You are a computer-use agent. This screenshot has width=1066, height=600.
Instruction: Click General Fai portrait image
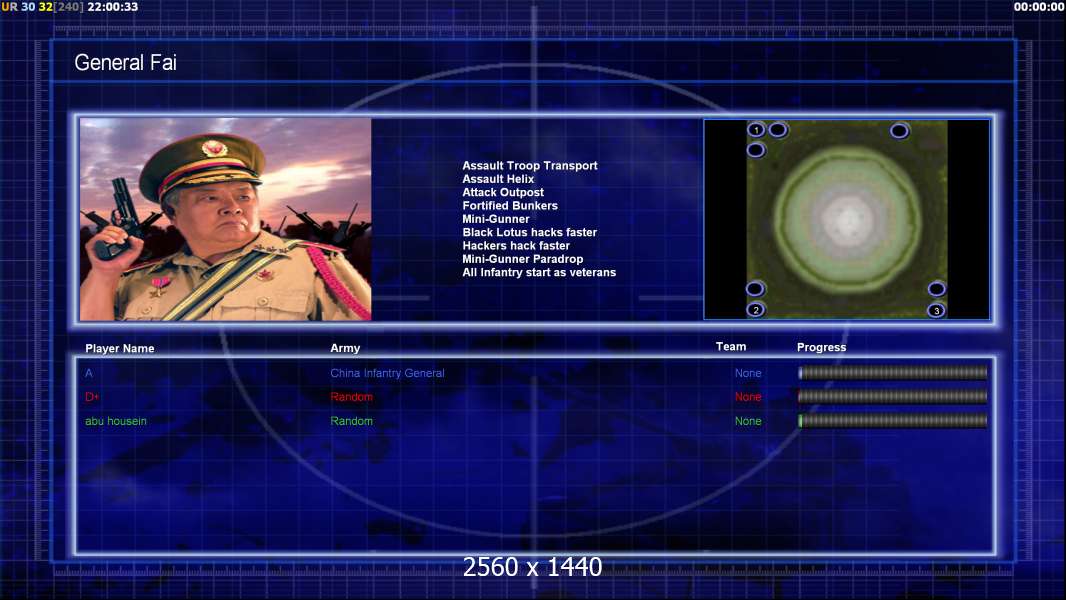click(x=226, y=219)
